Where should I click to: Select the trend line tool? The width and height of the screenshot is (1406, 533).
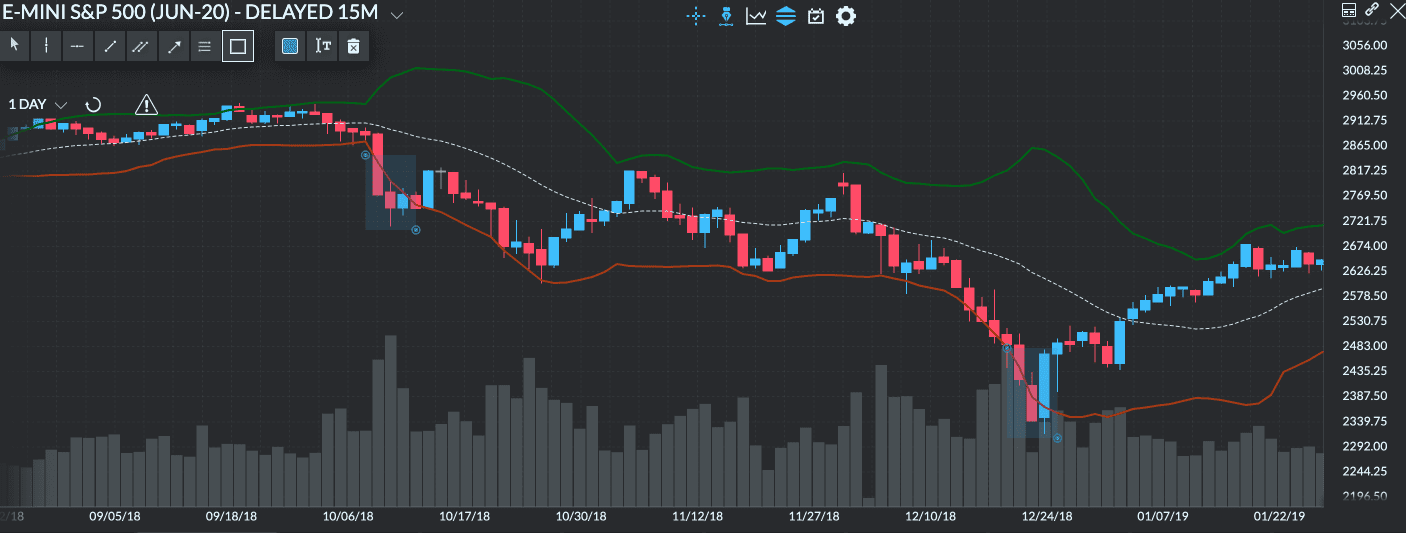(x=110, y=45)
